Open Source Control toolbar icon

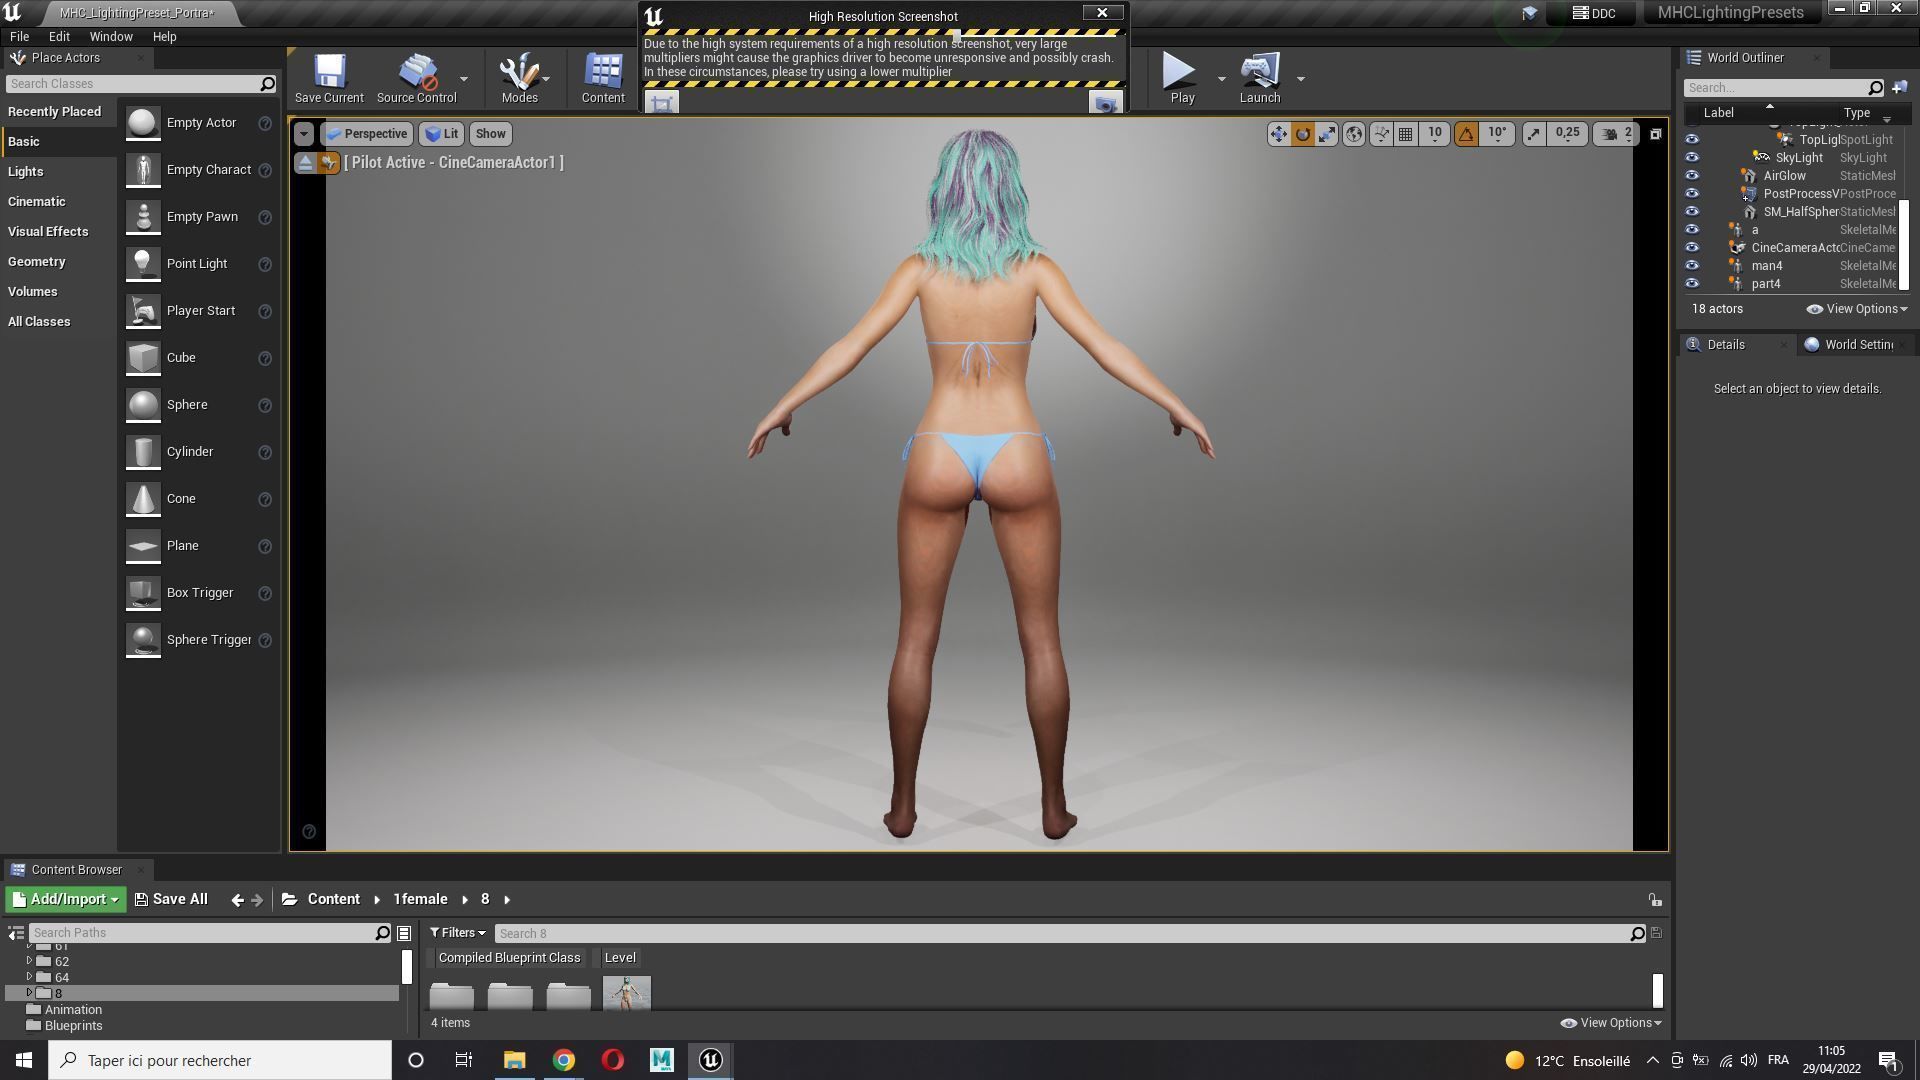(x=416, y=72)
